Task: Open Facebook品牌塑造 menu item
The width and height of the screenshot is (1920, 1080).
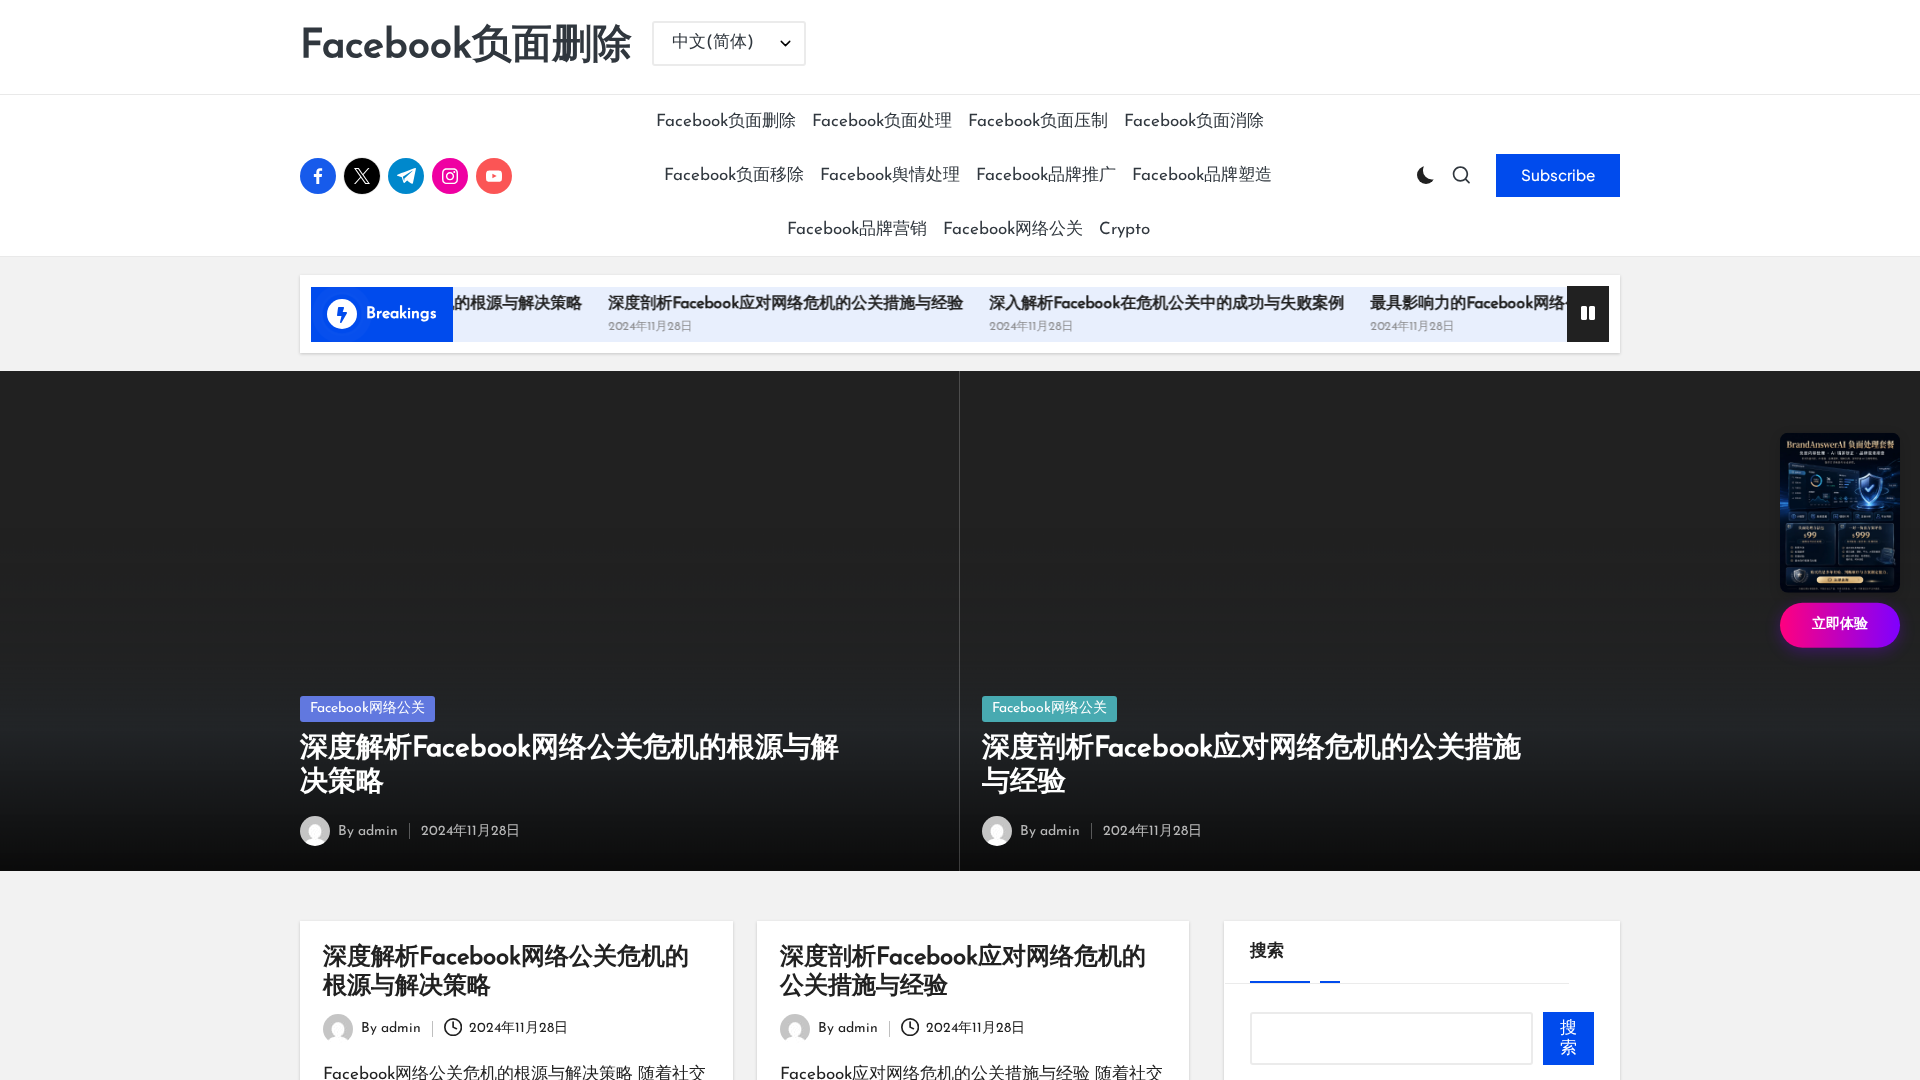Action: point(1202,175)
